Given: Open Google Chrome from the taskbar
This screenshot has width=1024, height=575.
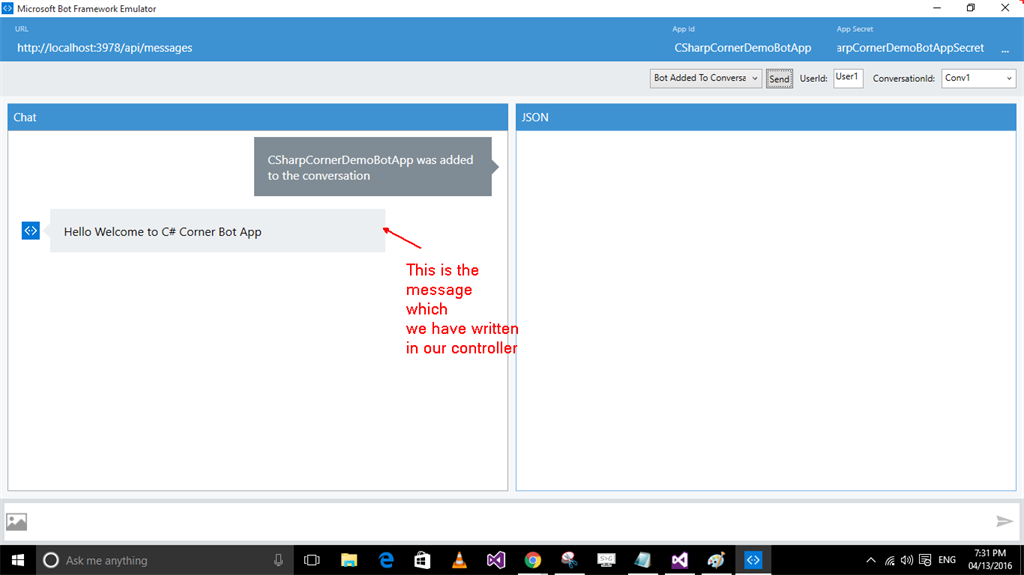Looking at the screenshot, I should click(533, 560).
